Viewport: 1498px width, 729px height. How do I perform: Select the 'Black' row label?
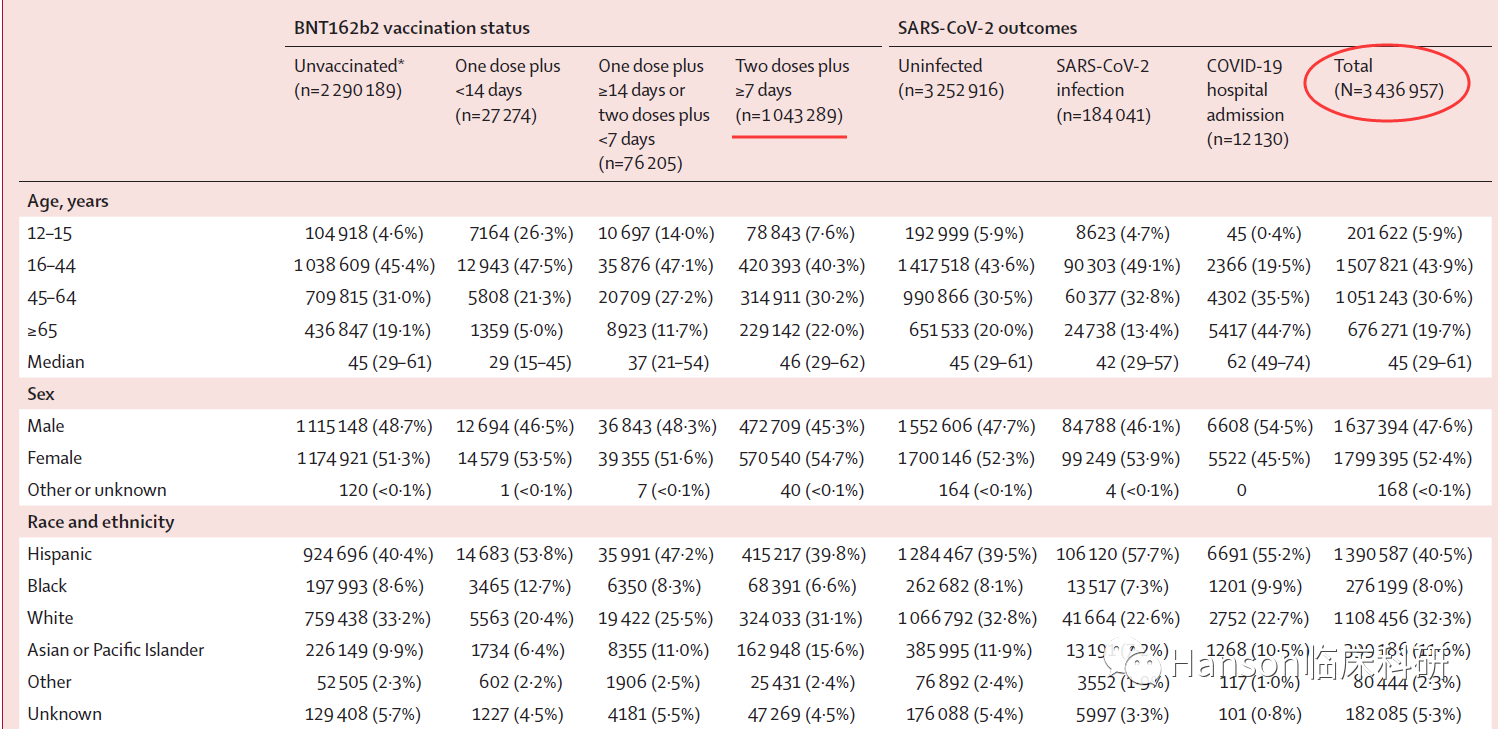[47, 586]
